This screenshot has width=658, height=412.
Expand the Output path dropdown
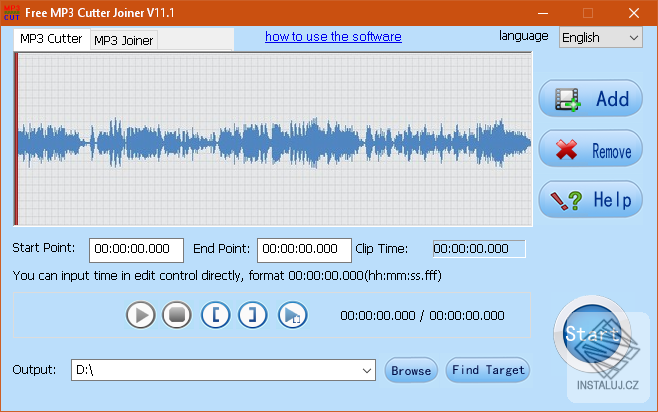366,370
